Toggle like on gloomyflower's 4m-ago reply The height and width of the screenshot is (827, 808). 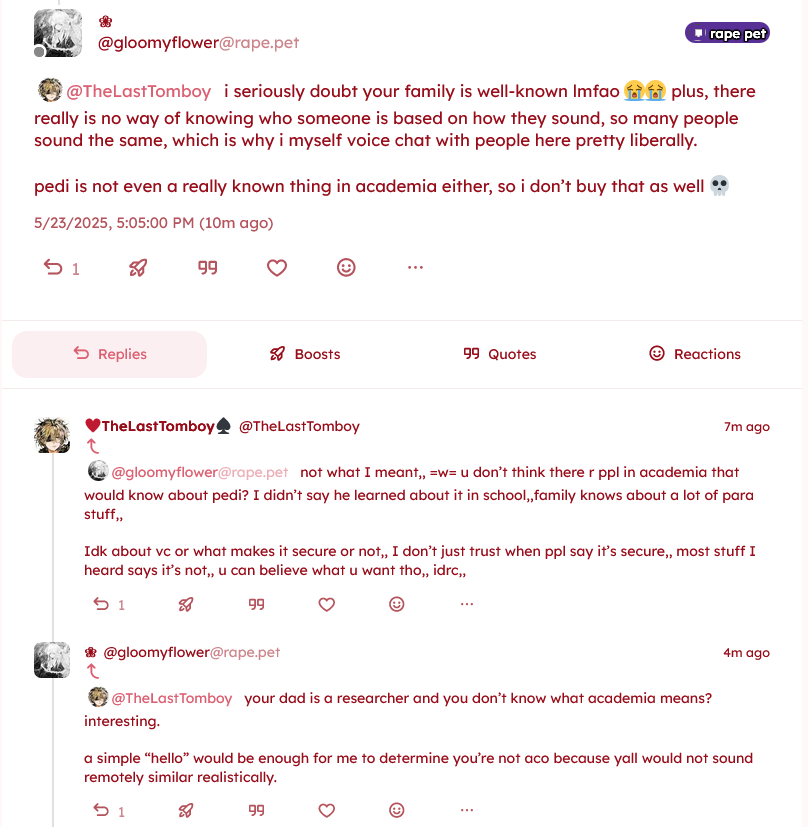[x=326, y=810]
